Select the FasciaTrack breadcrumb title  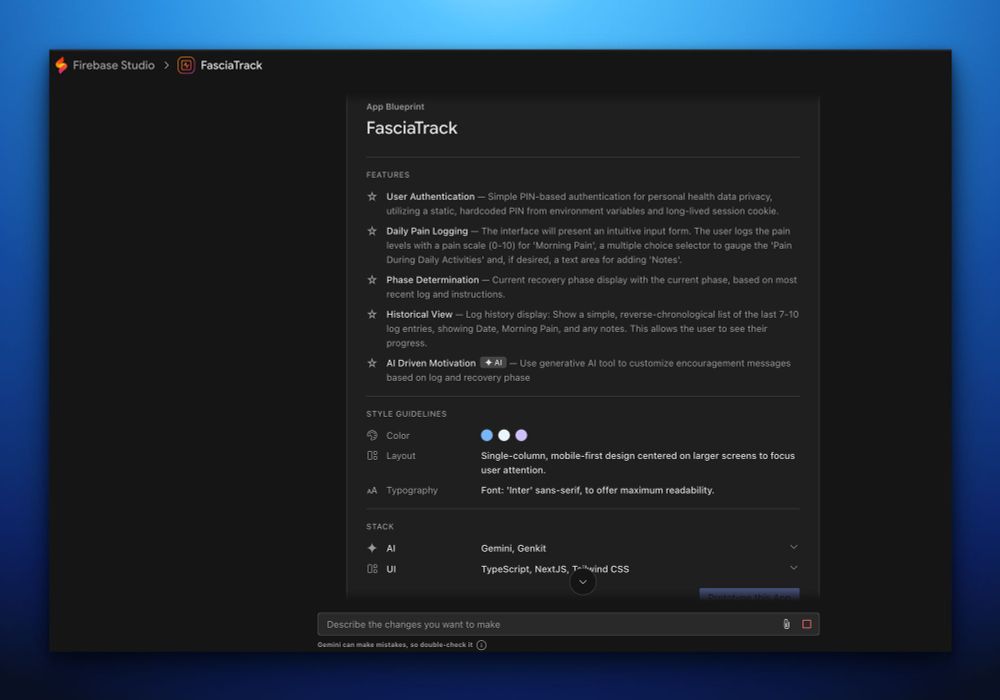tap(231, 65)
